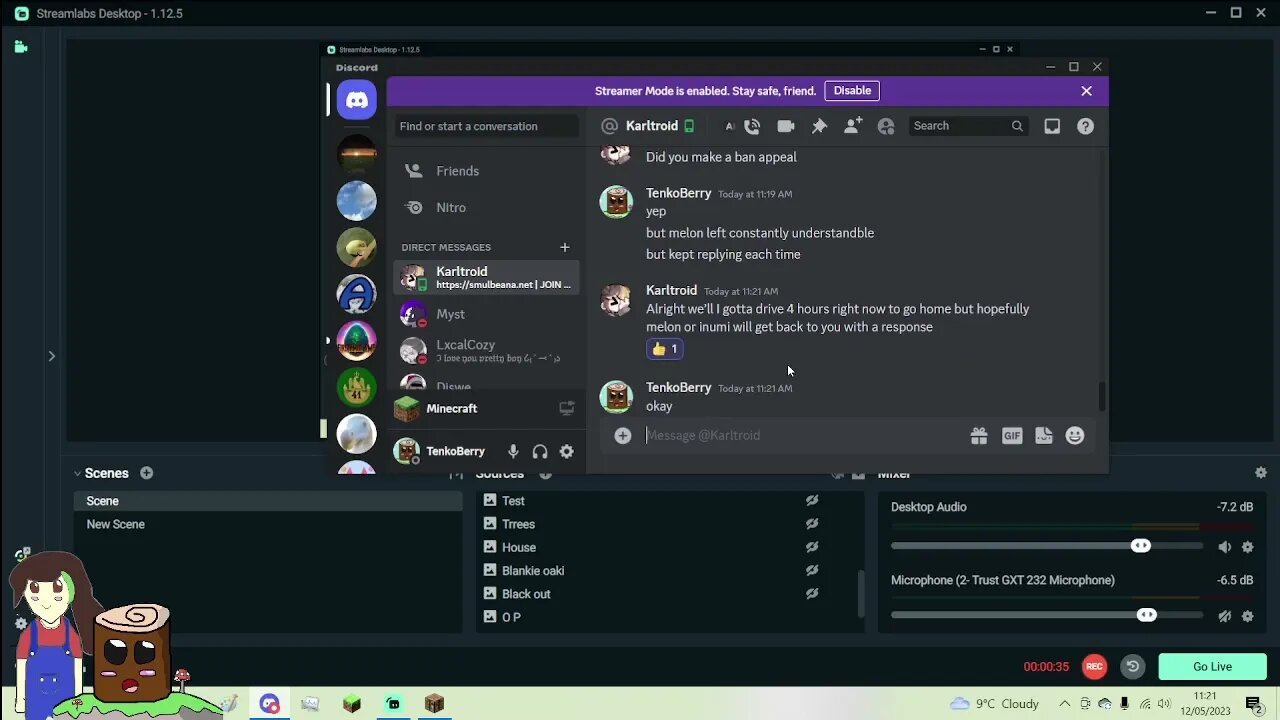The height and width of the screenshot is (720, 1280).
Task: Click the replay buffer button
Action: [1132, 666]
